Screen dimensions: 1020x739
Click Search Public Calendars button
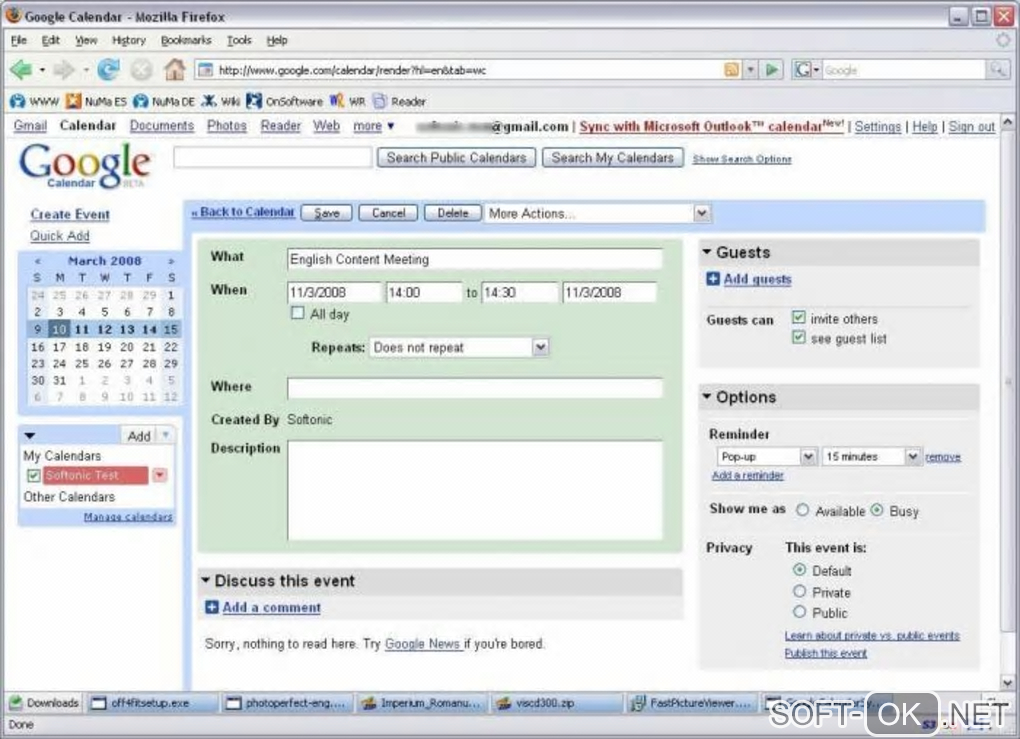coord(457,157)
